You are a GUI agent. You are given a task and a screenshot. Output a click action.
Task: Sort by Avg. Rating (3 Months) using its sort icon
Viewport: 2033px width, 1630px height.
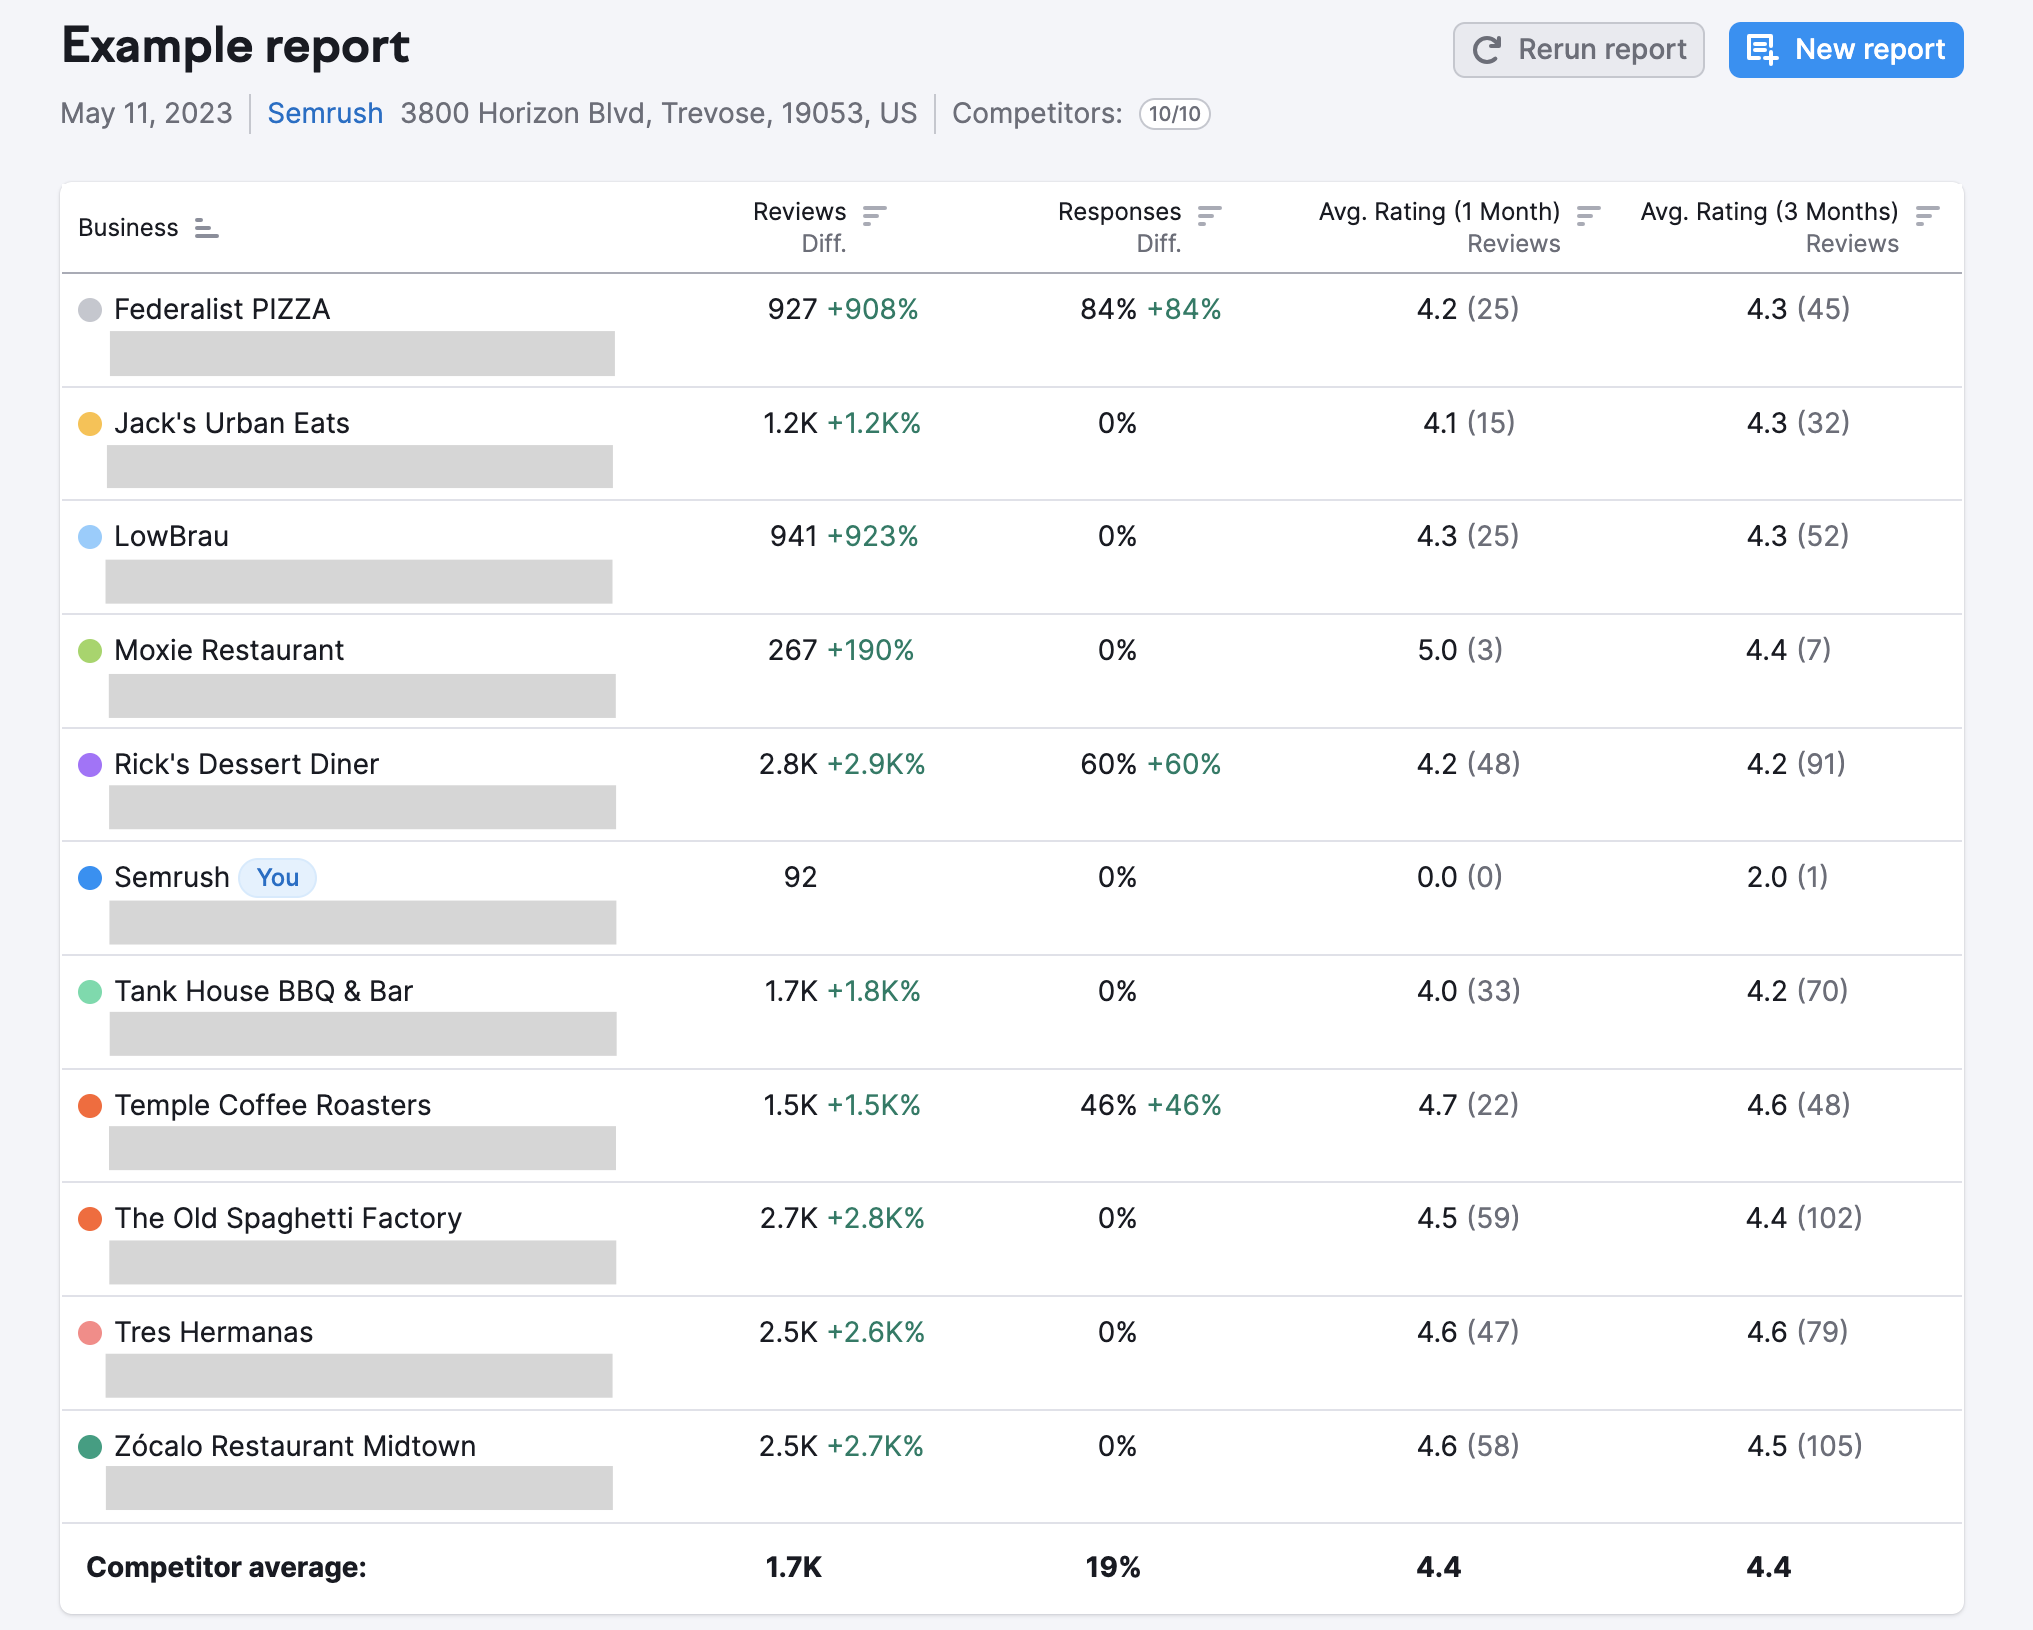(1925, 213)
